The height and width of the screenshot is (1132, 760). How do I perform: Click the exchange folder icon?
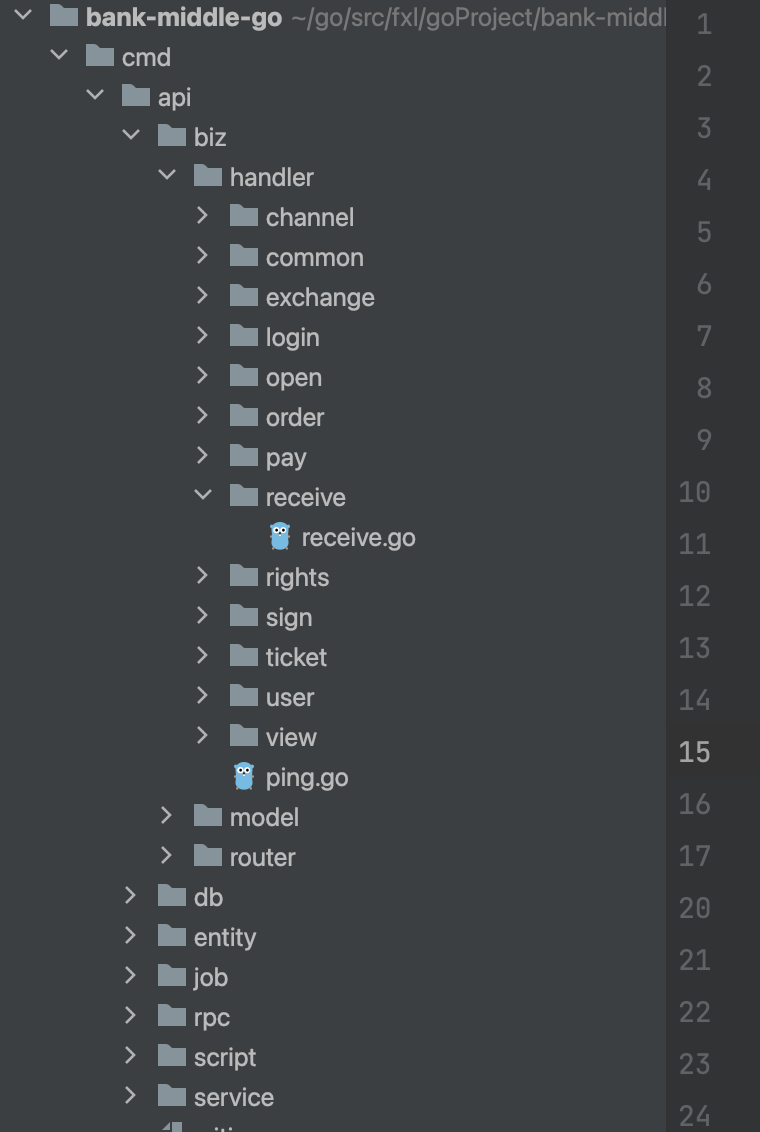pyautogui.click(x=244, y=296)
